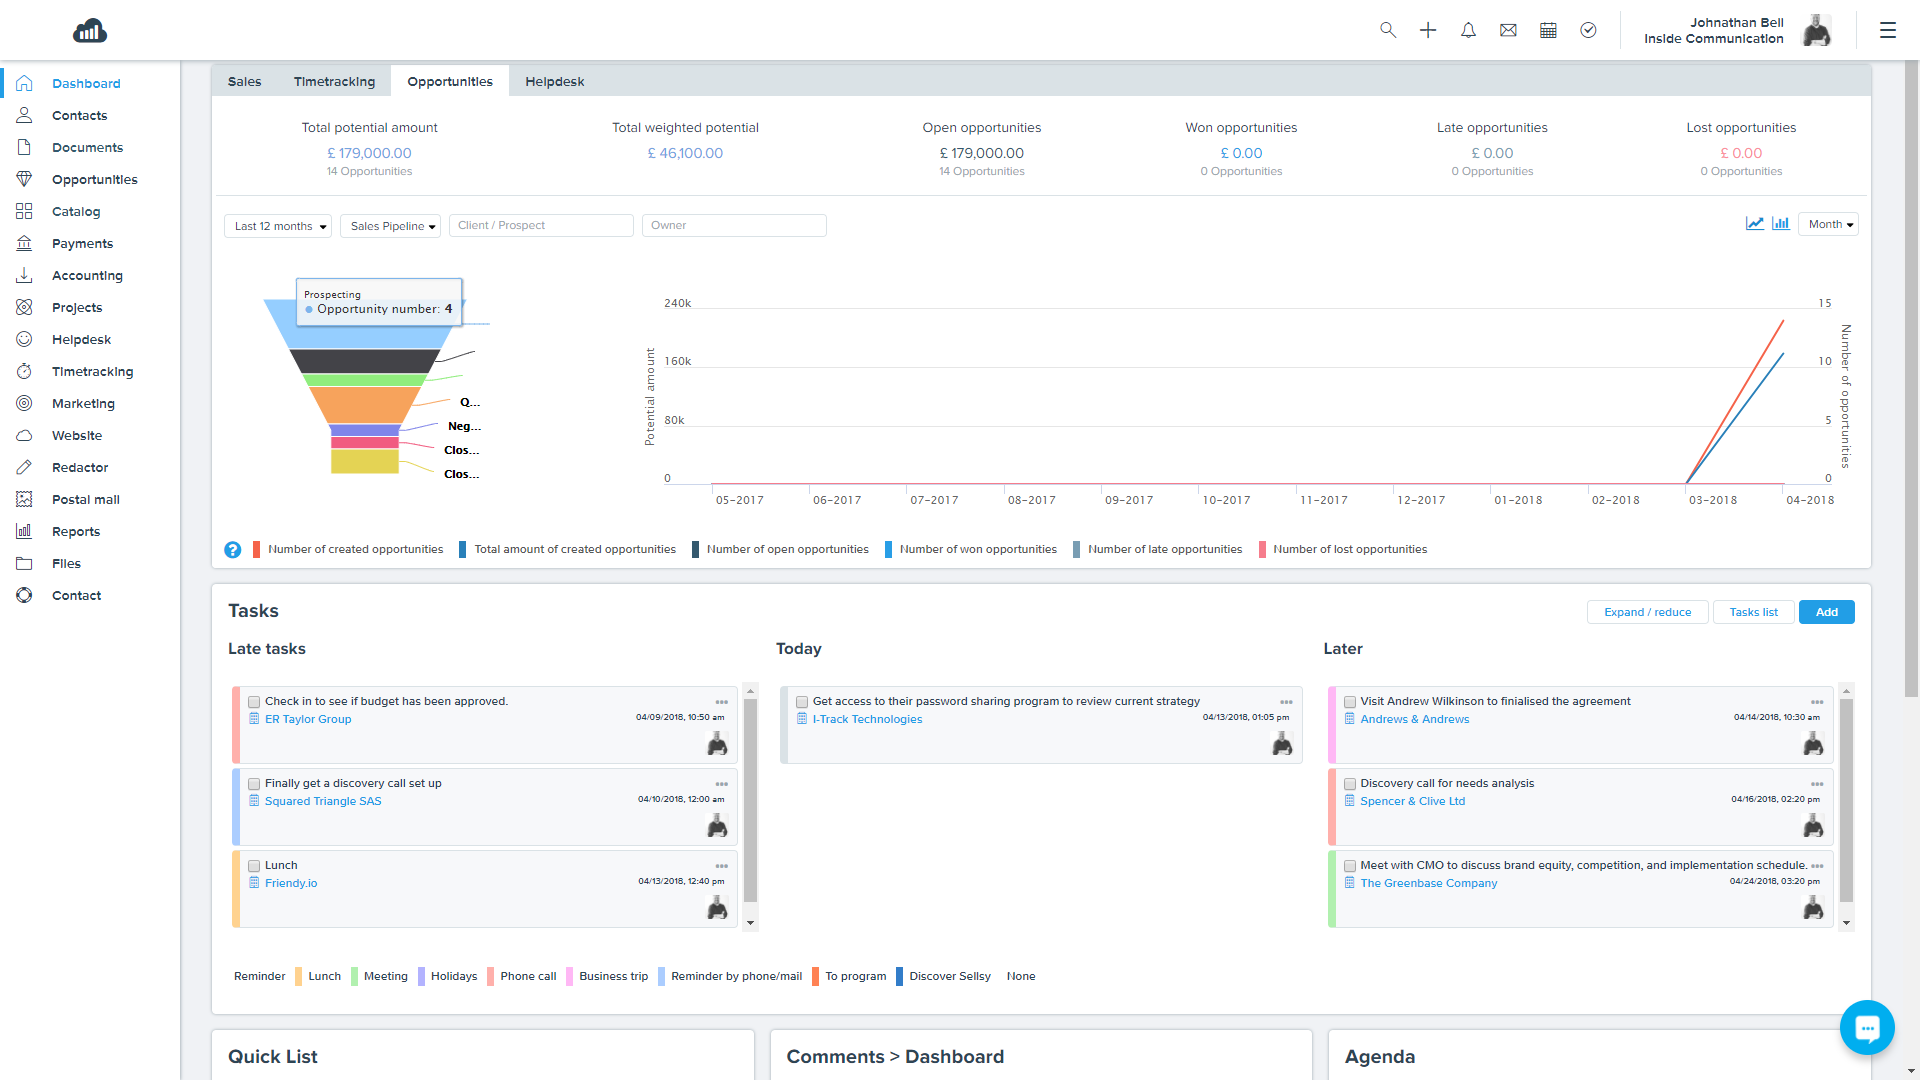Open the live chat bubble widget
1920x1080 pixels.
coord(1866,1027)
